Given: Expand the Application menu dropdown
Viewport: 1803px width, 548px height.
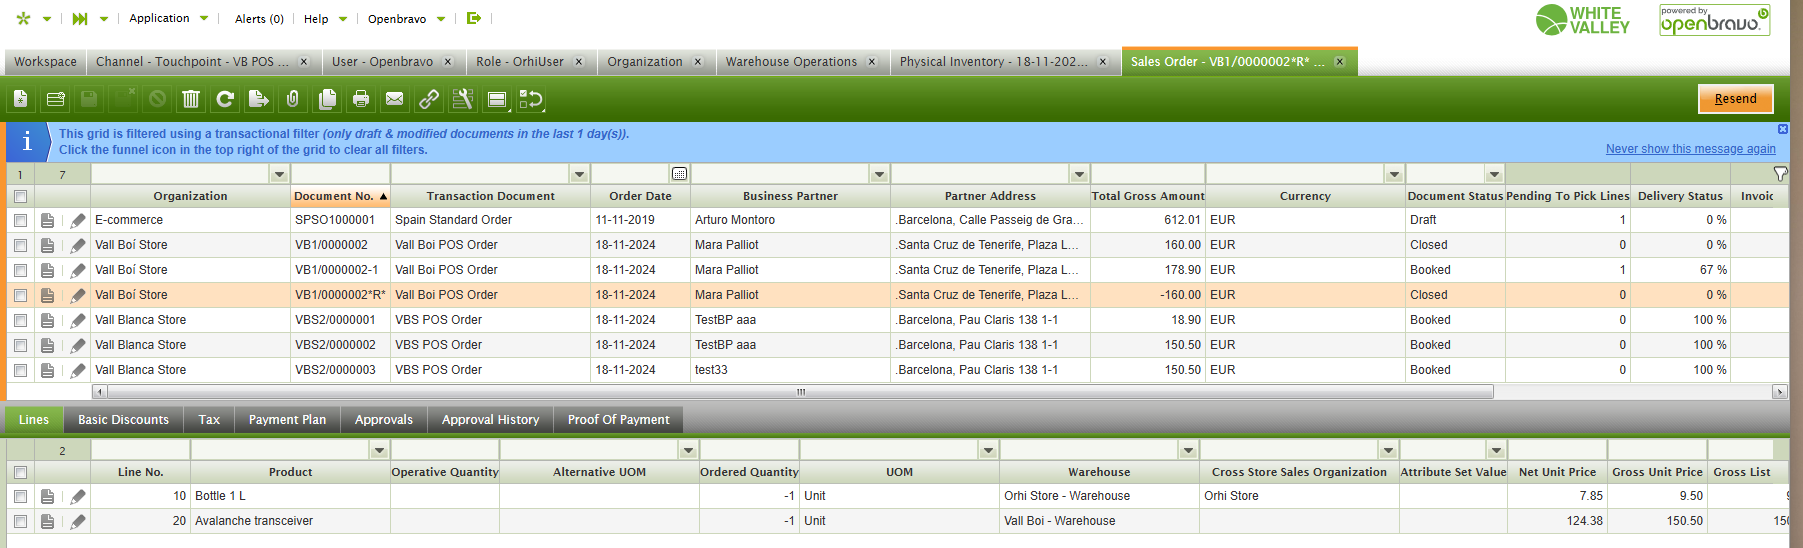Looking at the screenshot, I should [x=169, y=18].
